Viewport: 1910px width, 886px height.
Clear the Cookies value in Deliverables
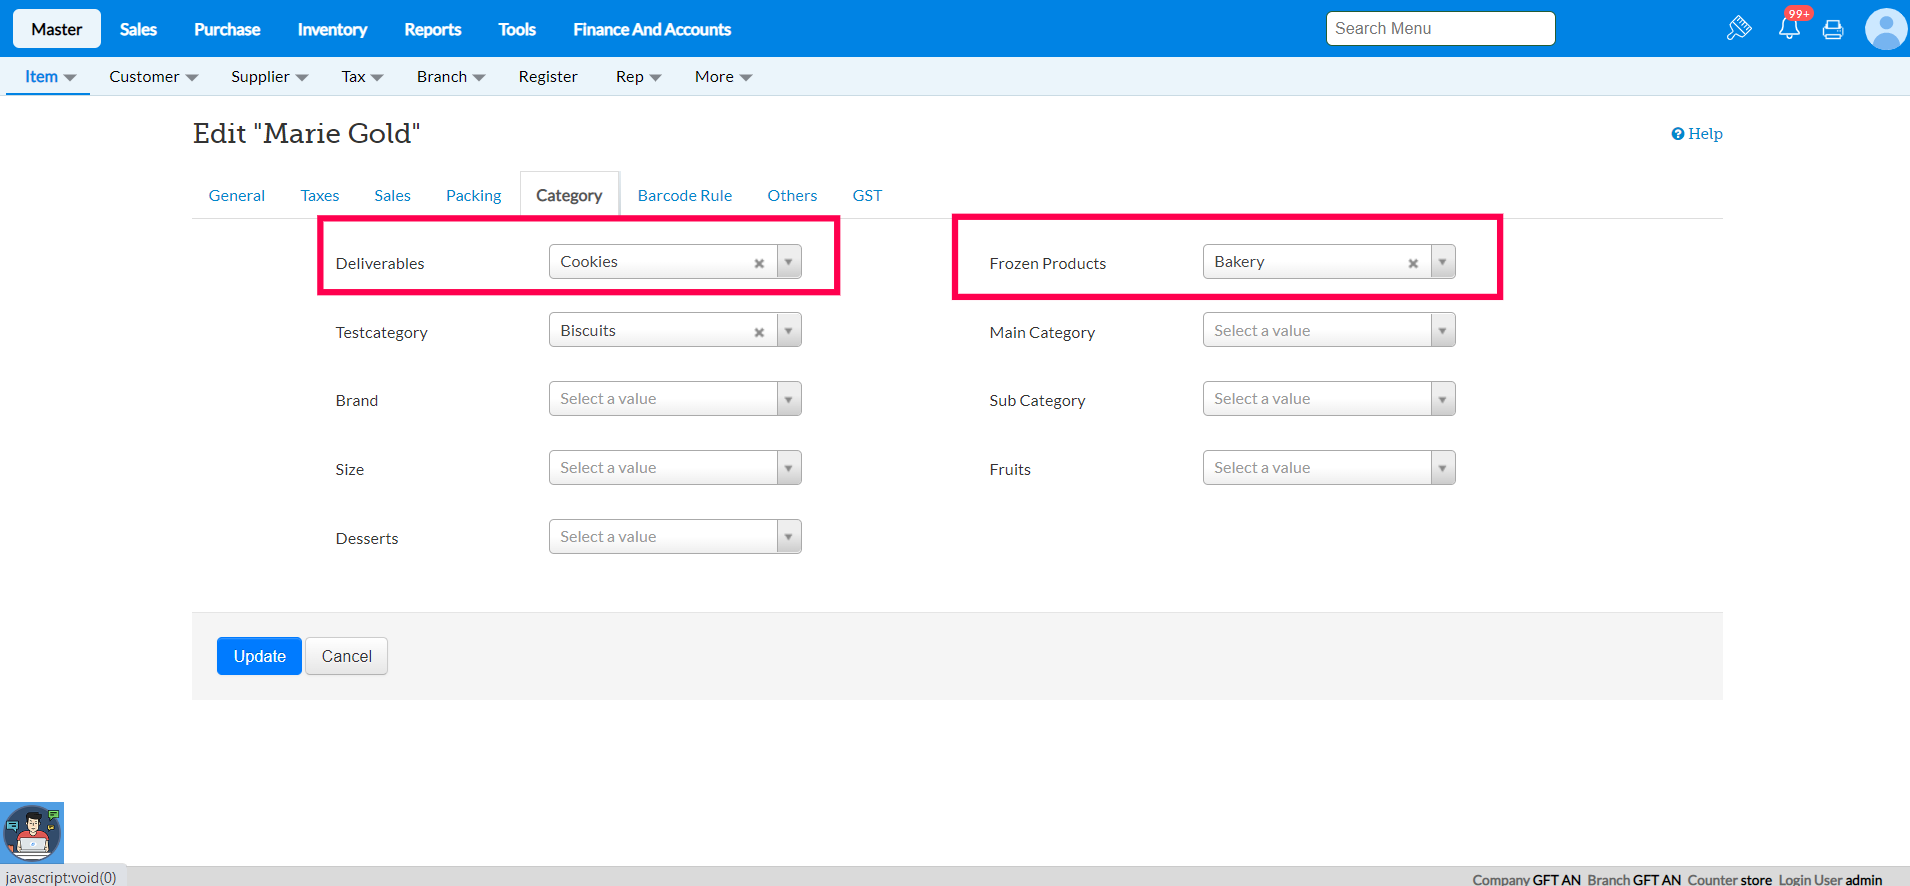759,263
